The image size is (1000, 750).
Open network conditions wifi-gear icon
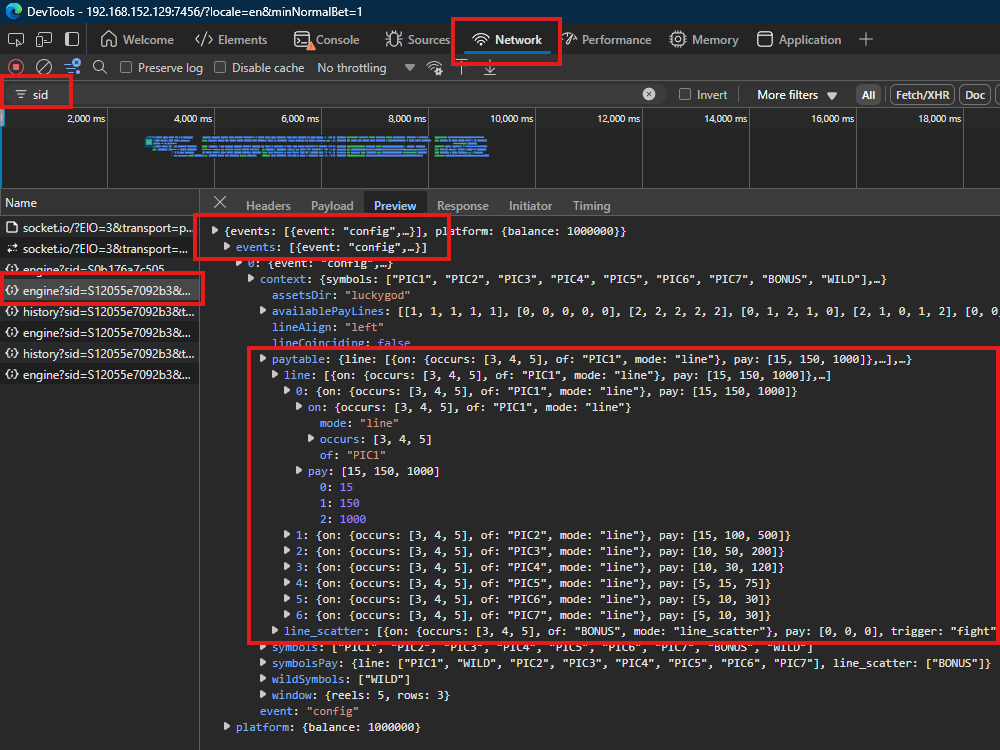(435, 68)
